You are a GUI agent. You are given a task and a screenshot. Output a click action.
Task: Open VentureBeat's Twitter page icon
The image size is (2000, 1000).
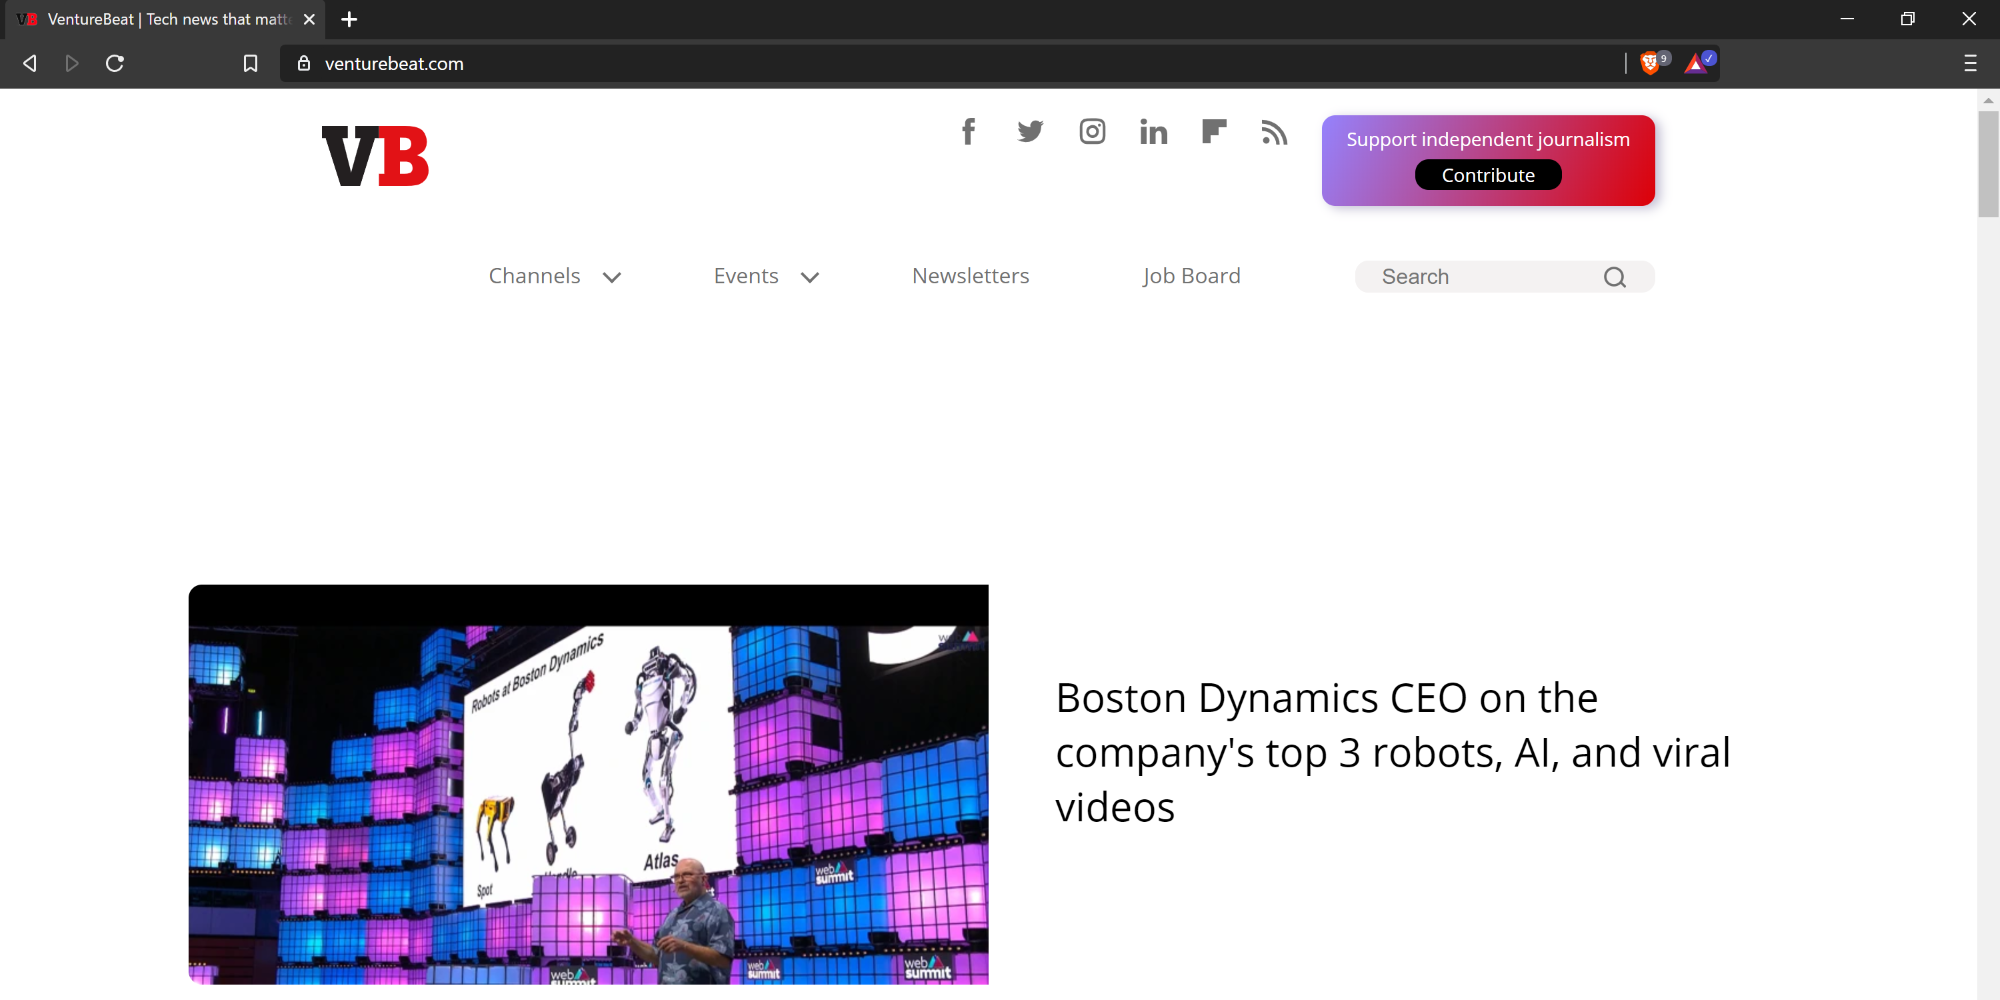(1030, 132)
